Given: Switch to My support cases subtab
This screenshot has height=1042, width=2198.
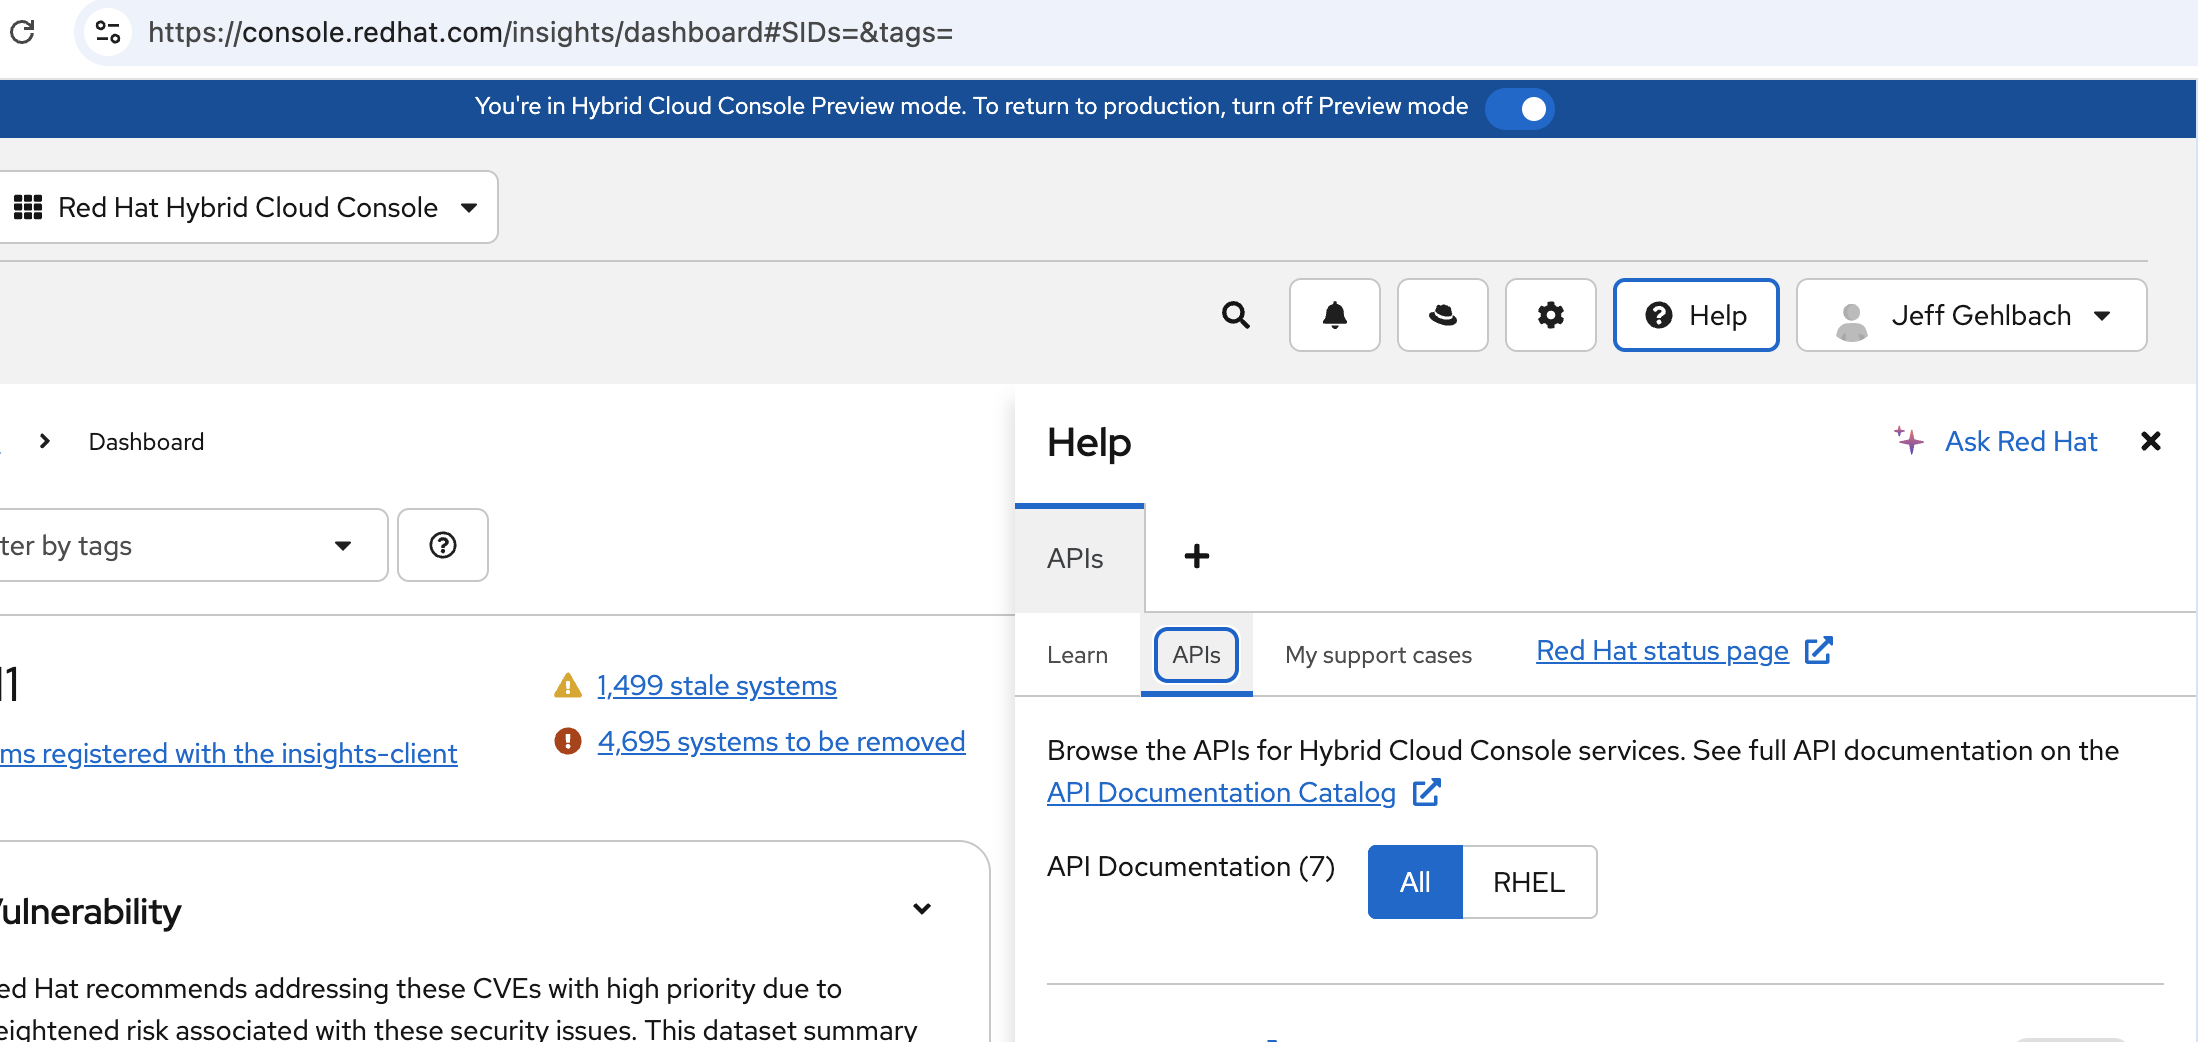Looking at the screenshot, I should click(x=1379, y=655).
